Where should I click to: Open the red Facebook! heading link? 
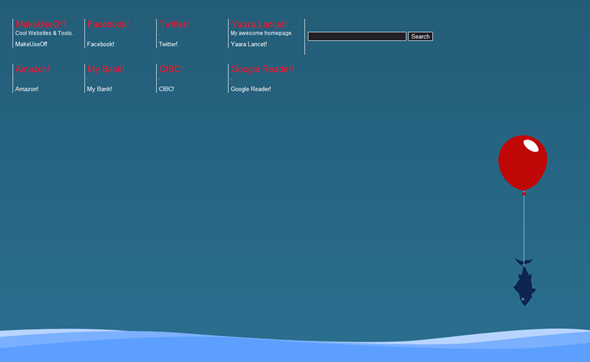(108, 24)
